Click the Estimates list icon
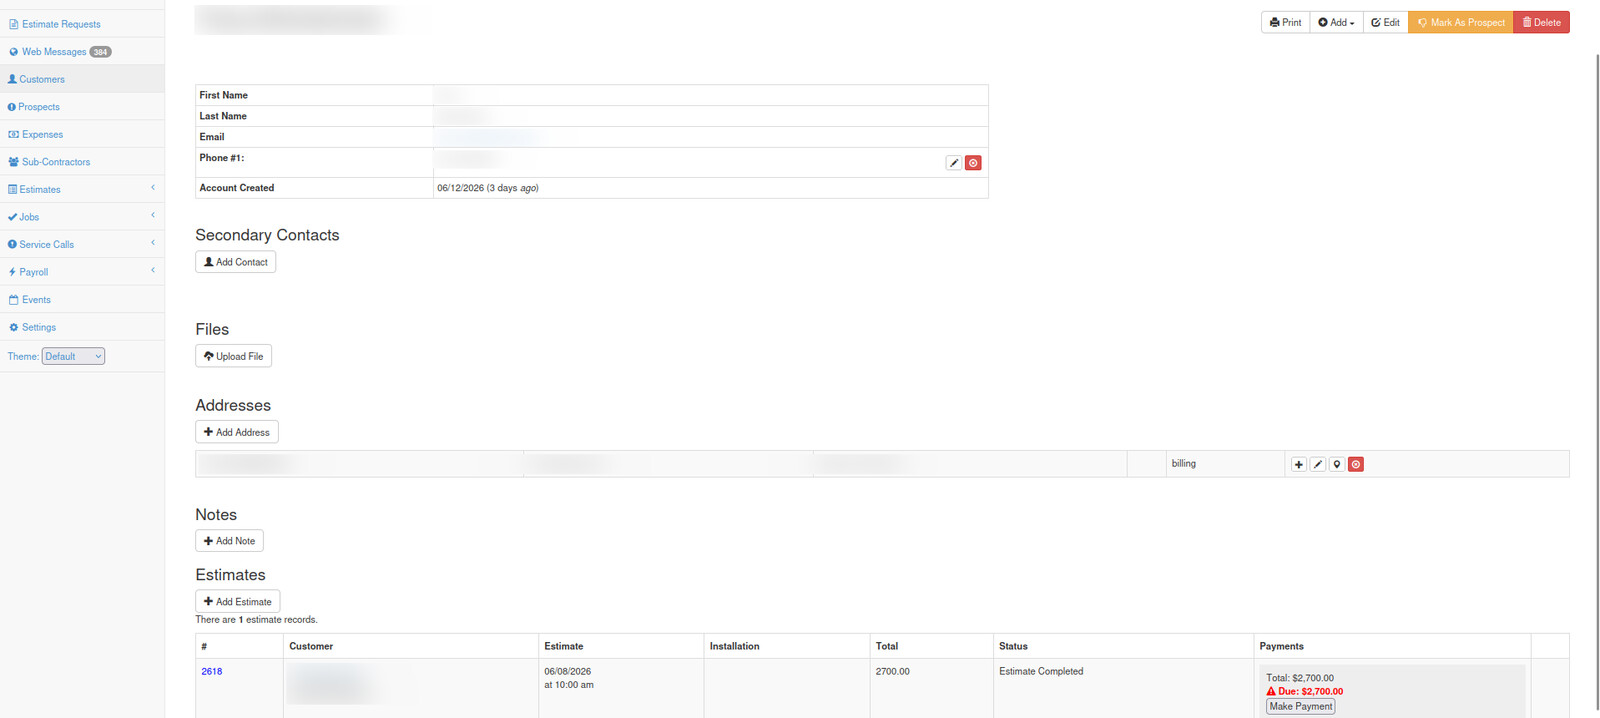The image size is (1600, 718). (x=12, y=189)
